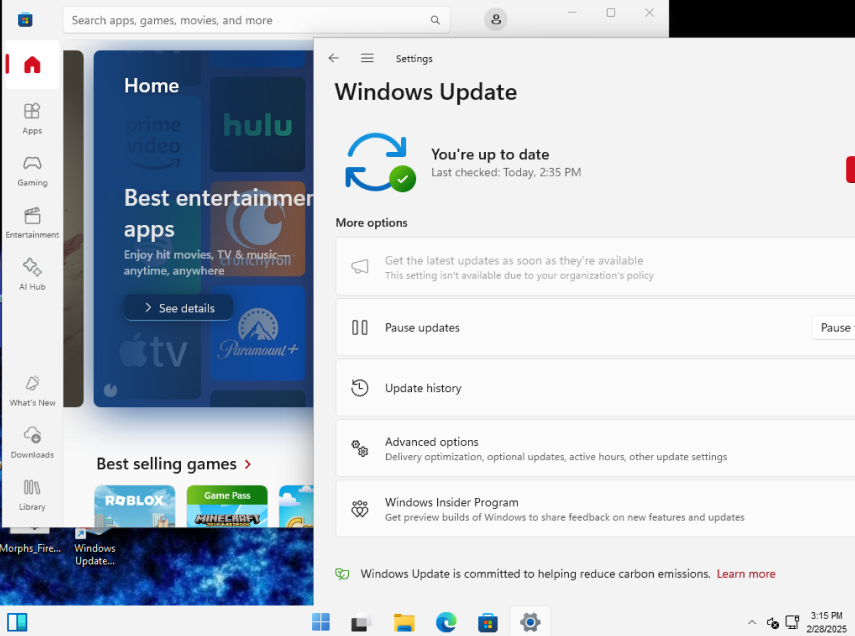Open the Minecraft Game Pass tile
This screenshot has height=636, width=855.
[227, 506]
